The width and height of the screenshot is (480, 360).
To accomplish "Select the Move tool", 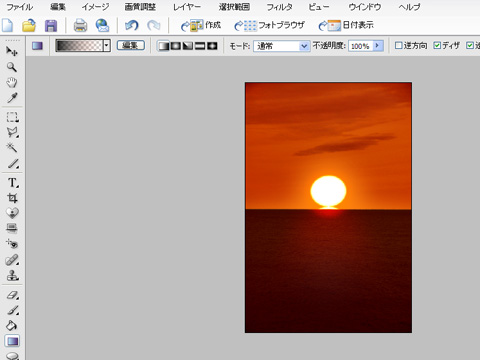I will pyautogui.click(x=12, y=51).
